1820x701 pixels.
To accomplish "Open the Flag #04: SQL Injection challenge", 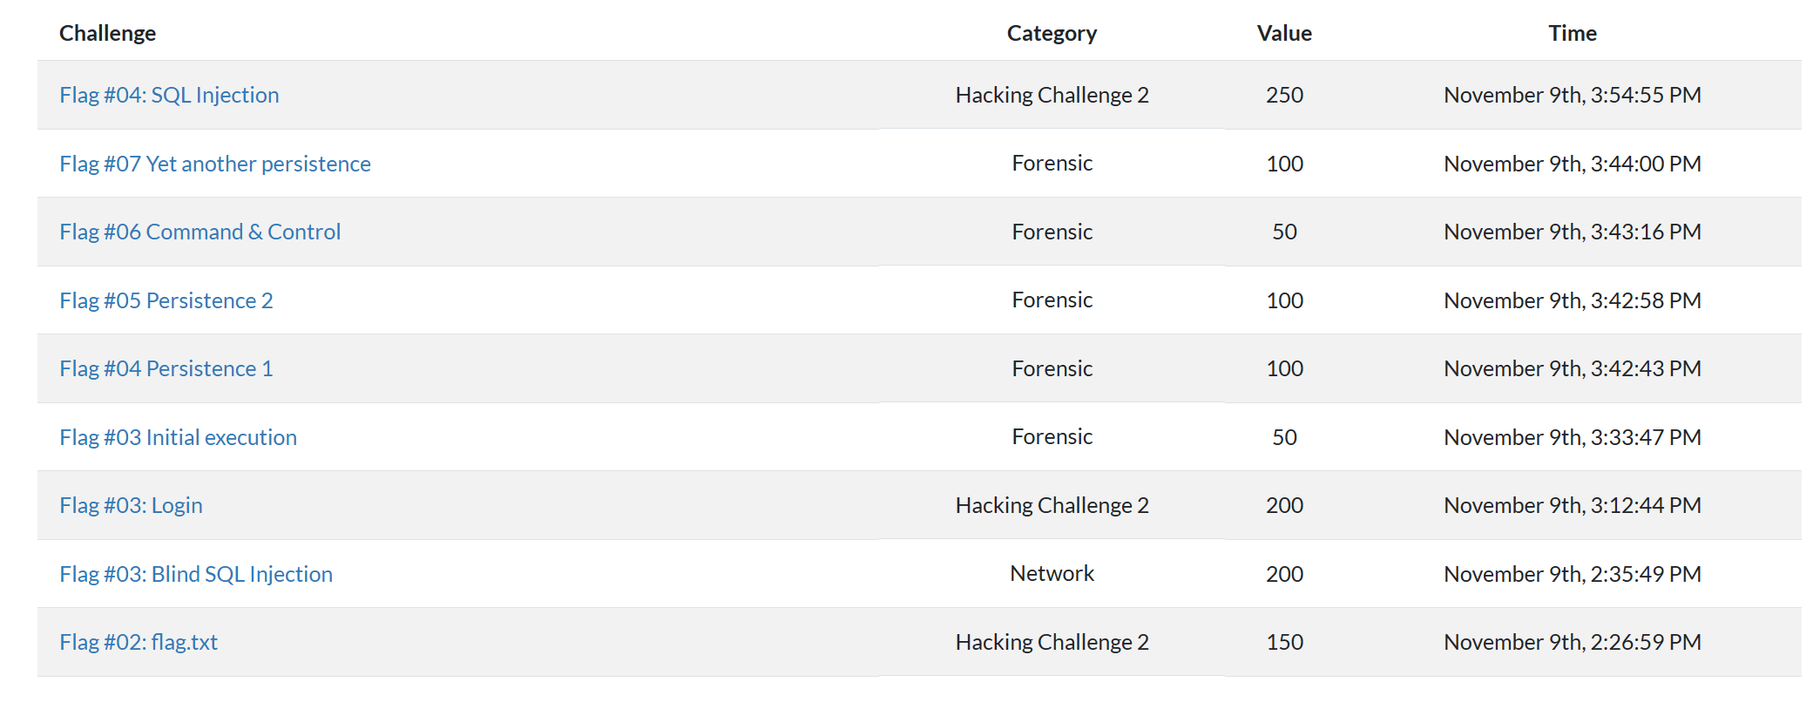I will click(x=169, y=95).
